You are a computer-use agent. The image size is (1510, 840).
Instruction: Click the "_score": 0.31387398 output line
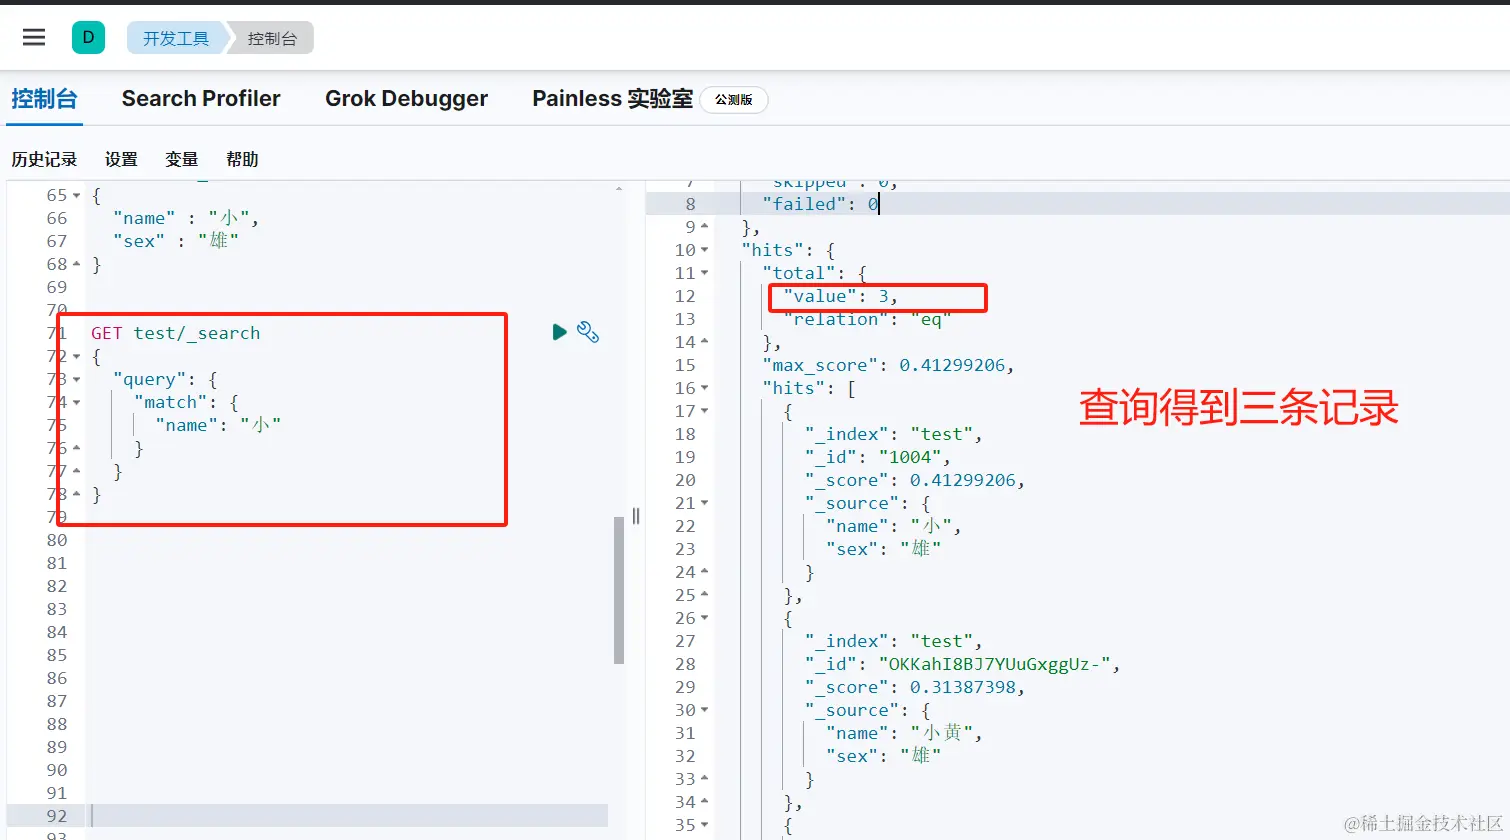pos(915,687)
